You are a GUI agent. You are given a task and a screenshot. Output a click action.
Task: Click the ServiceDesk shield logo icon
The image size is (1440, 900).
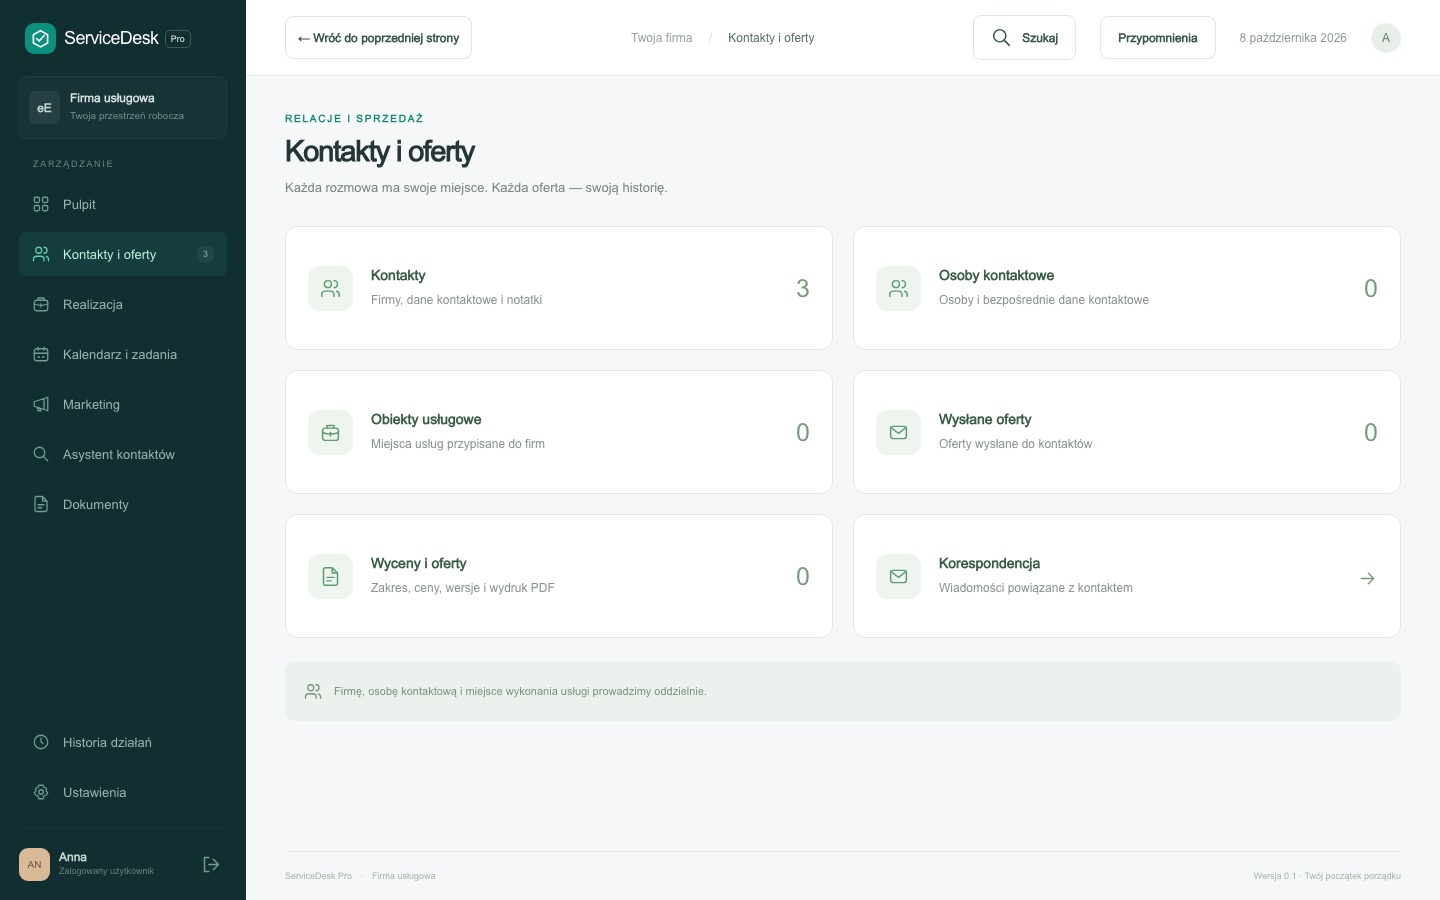pos(40,38)
